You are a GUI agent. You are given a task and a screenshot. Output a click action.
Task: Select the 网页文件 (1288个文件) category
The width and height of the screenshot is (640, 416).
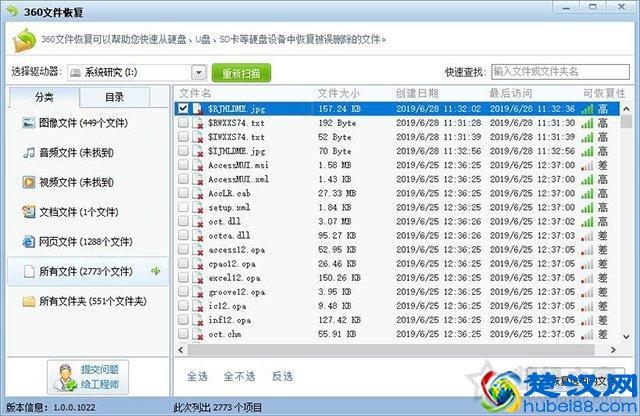point(88,242)
